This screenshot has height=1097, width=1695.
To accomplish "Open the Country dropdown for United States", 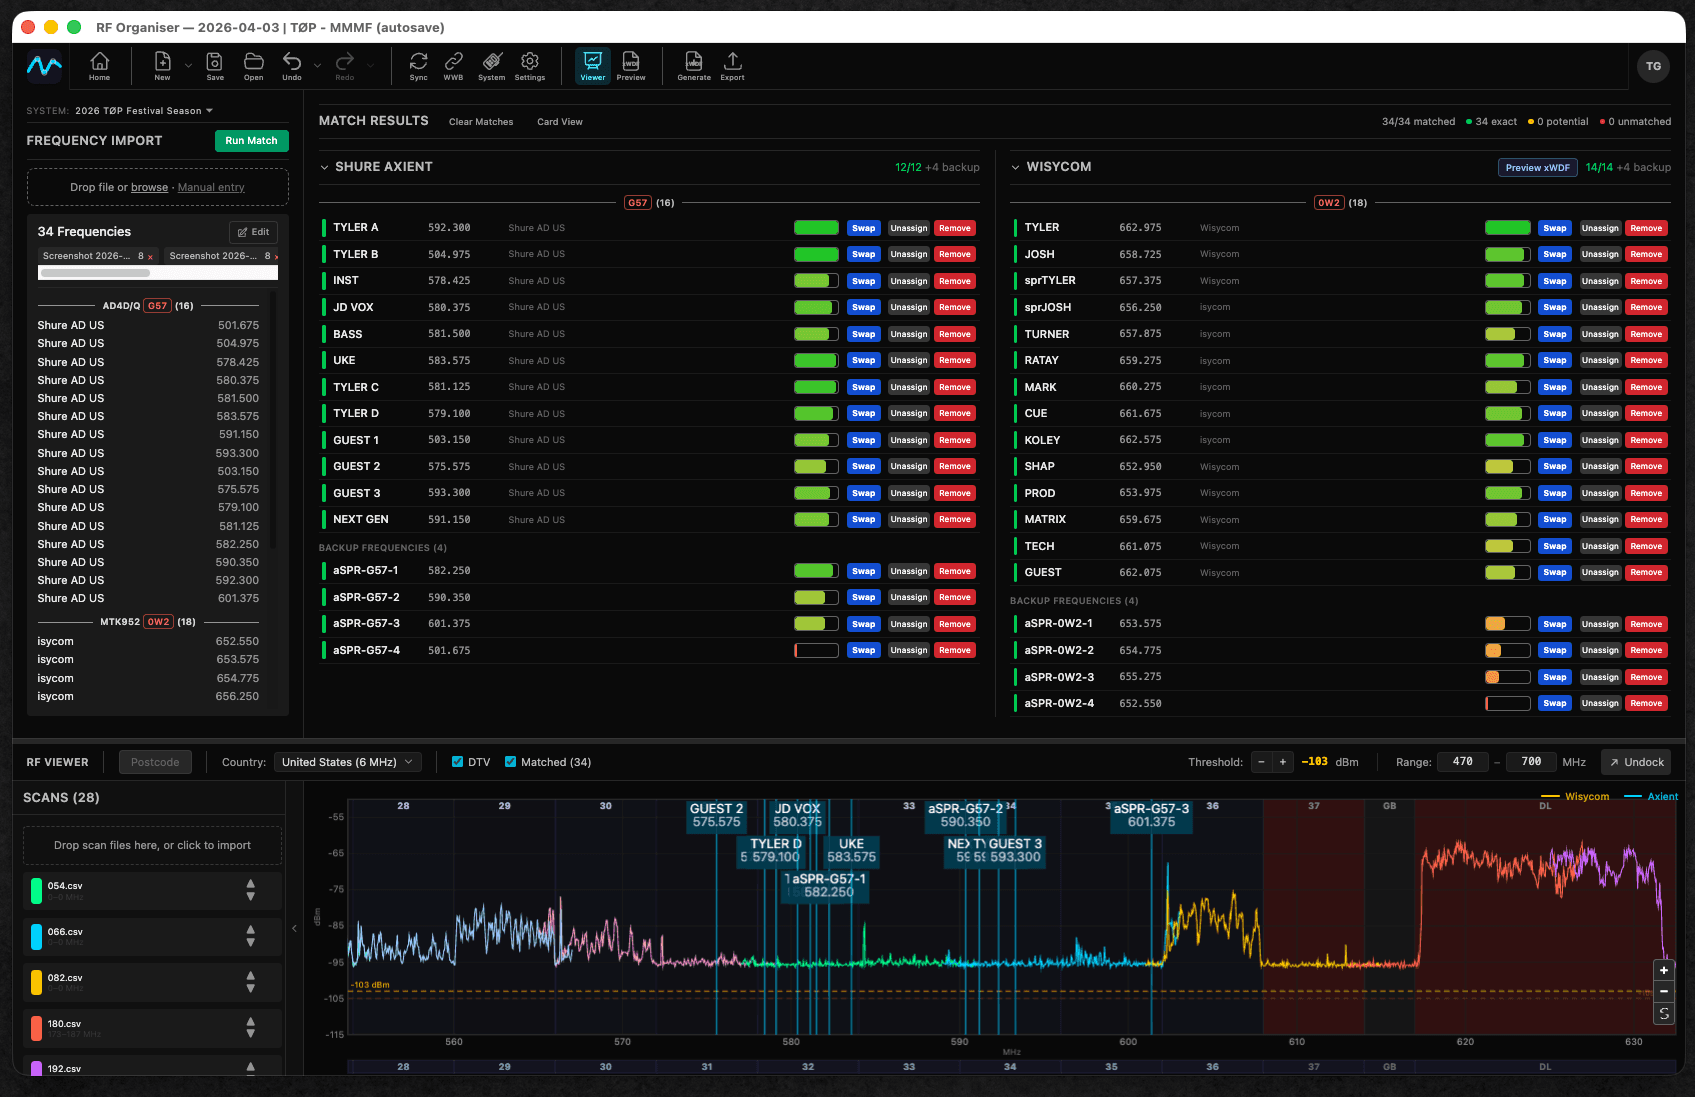I will click(x=347, y=761).
